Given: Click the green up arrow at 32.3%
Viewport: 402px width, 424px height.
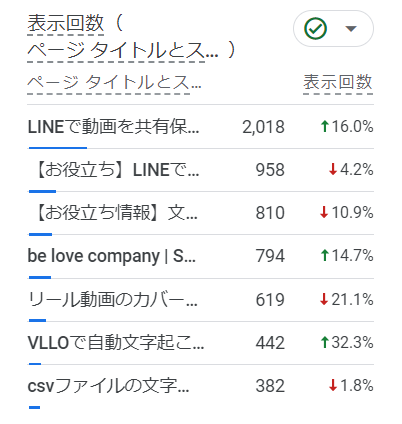Looking at the screenshot, I should click(x=324, y=343).
